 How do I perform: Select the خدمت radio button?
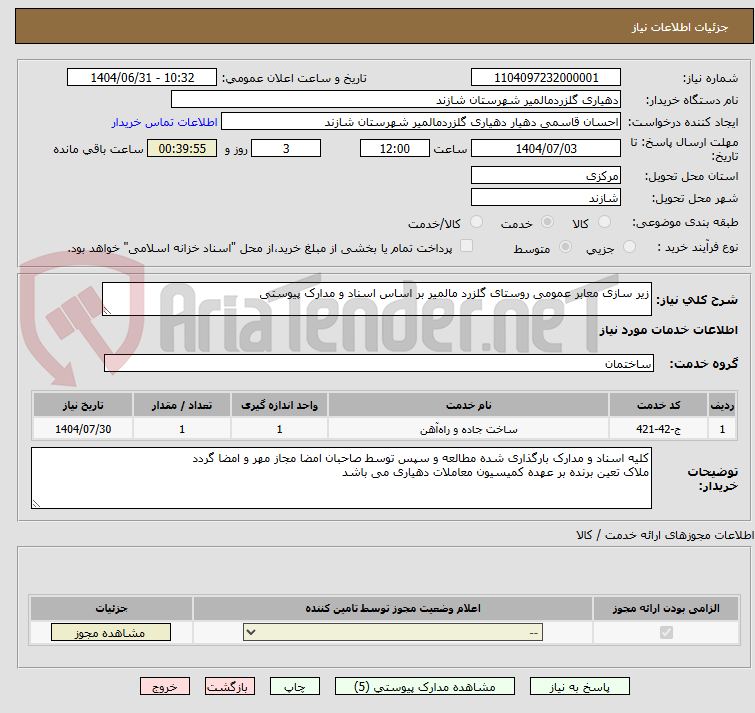pyautogui.click(x=547, y=222)
